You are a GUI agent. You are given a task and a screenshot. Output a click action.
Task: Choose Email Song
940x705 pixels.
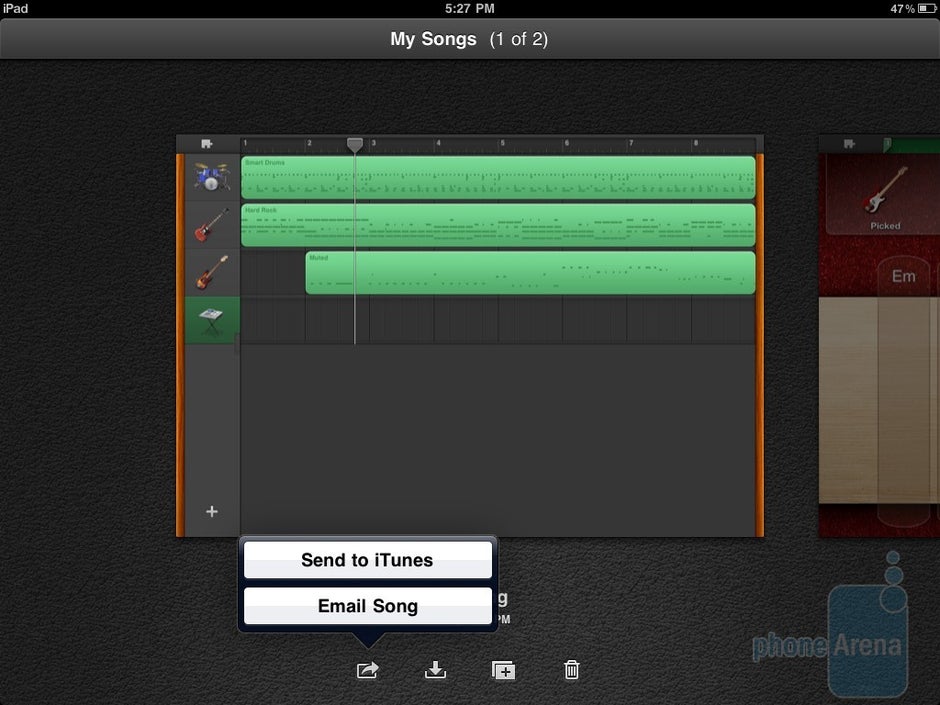click(366, 606)
